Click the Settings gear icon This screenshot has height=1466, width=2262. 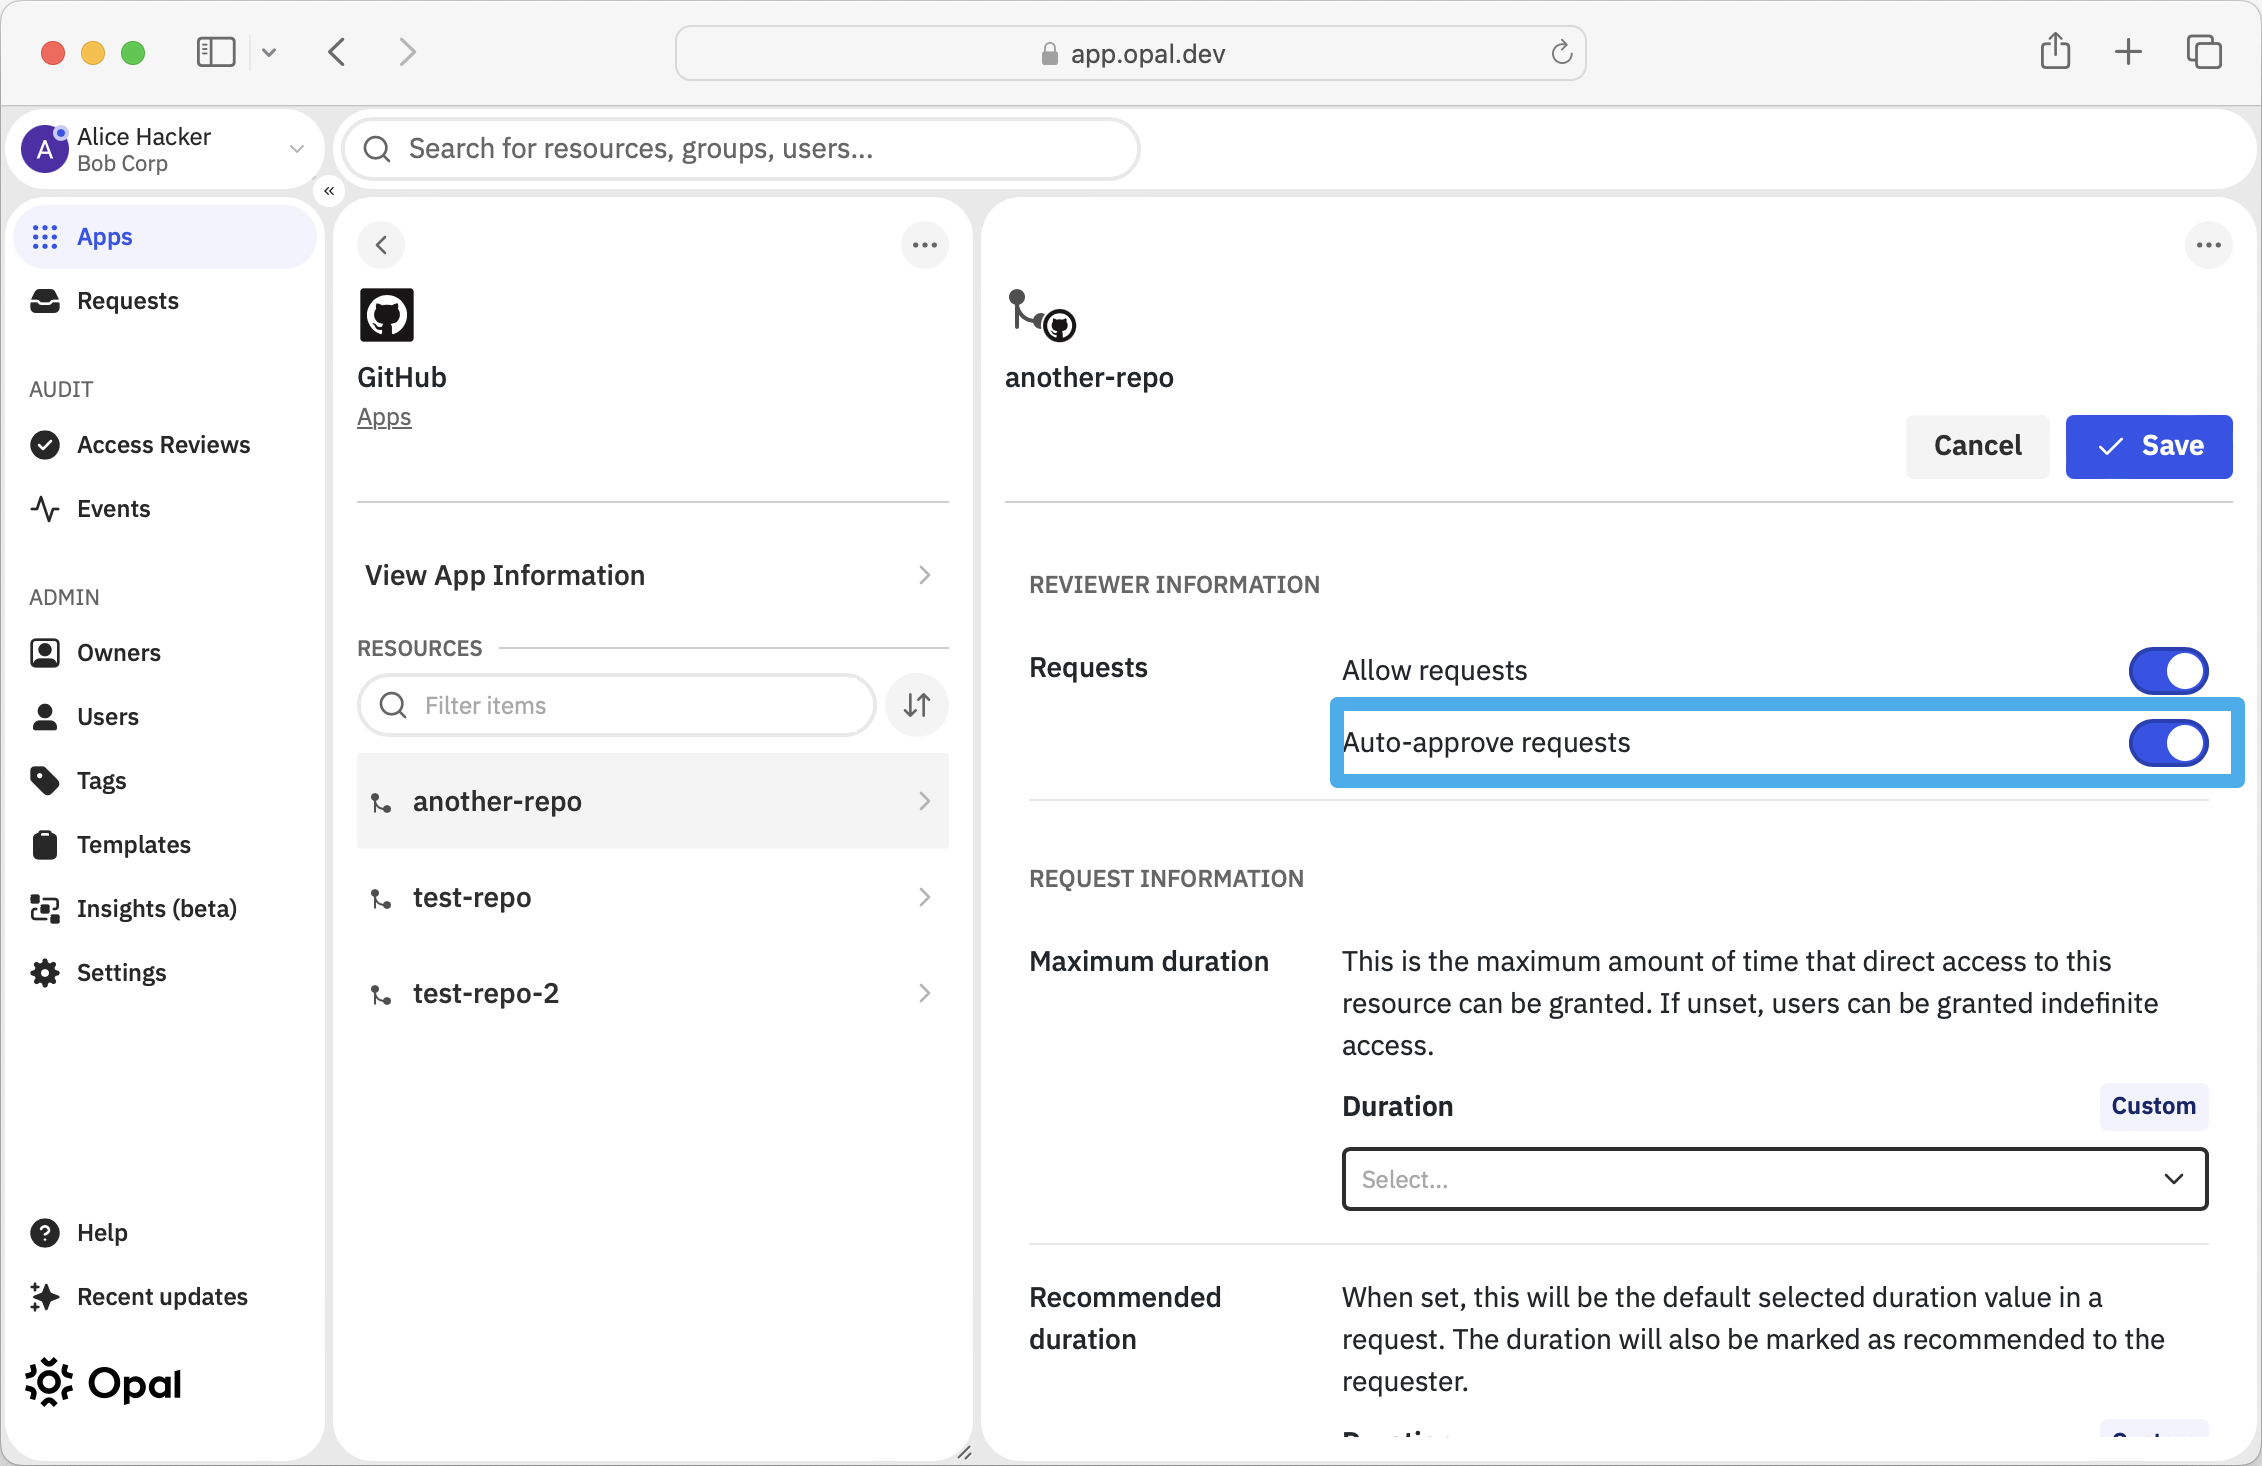(45, 973)
